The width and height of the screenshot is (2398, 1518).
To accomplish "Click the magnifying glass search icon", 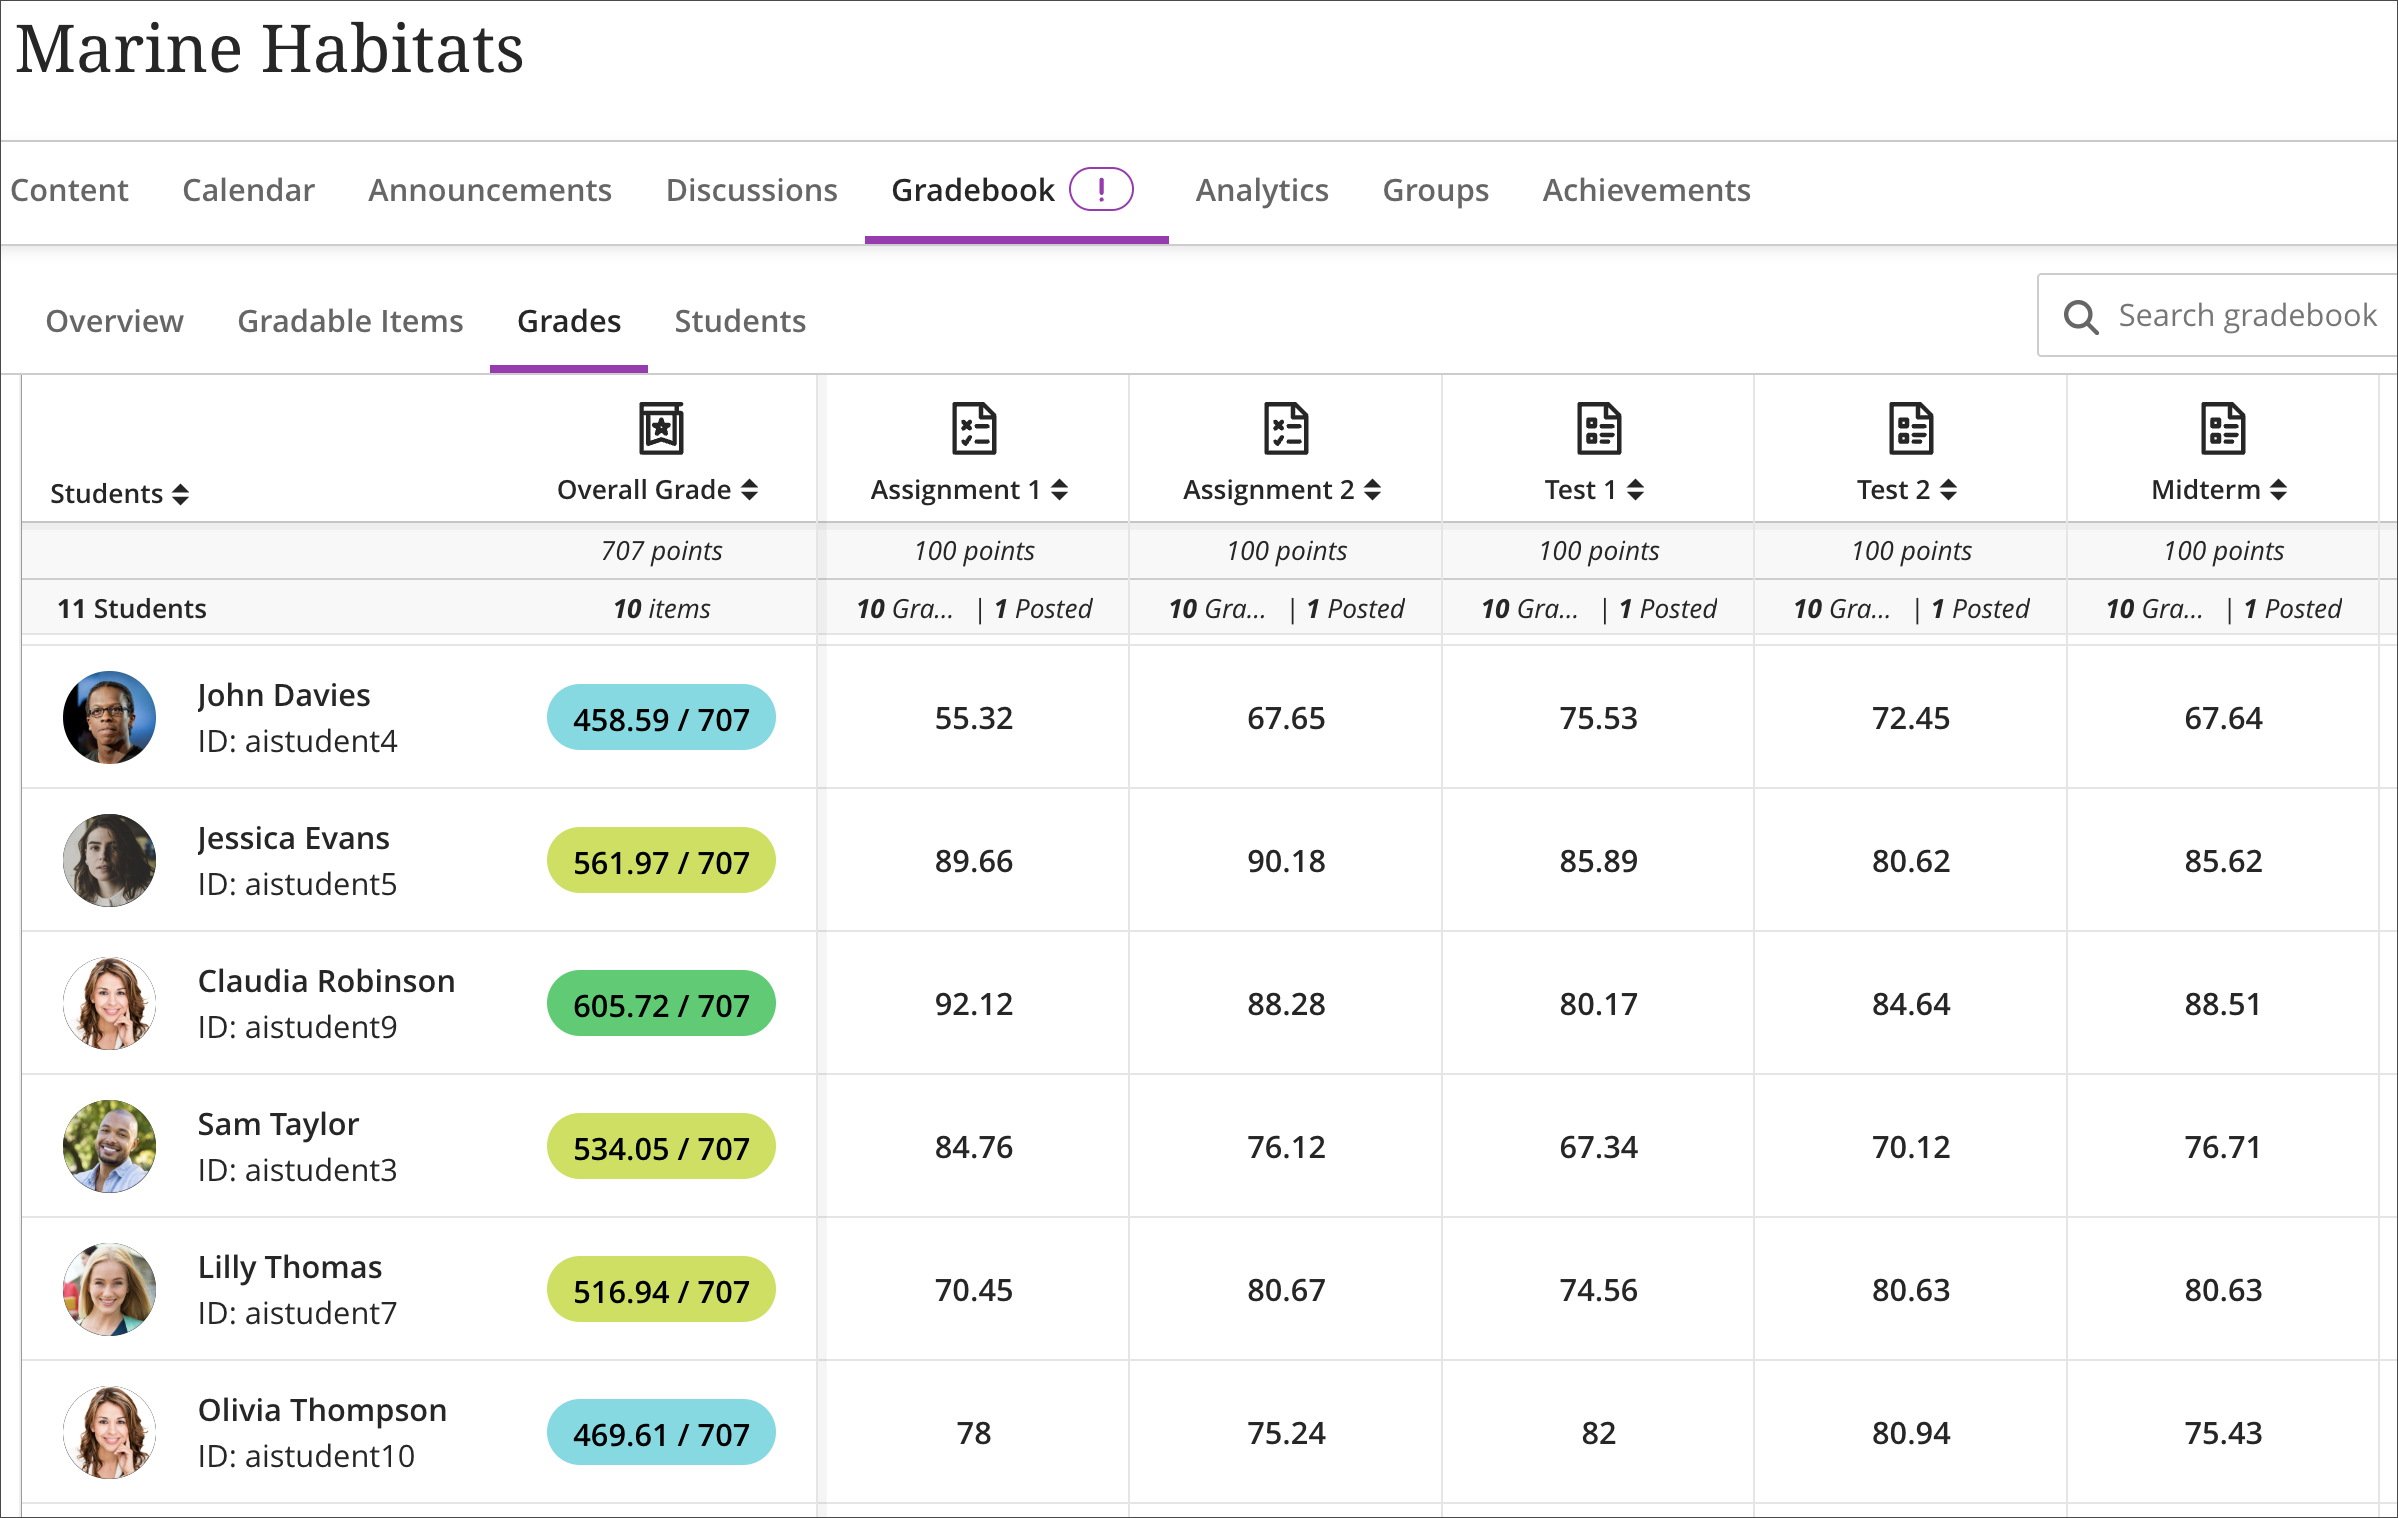I will pos(2081,315).
